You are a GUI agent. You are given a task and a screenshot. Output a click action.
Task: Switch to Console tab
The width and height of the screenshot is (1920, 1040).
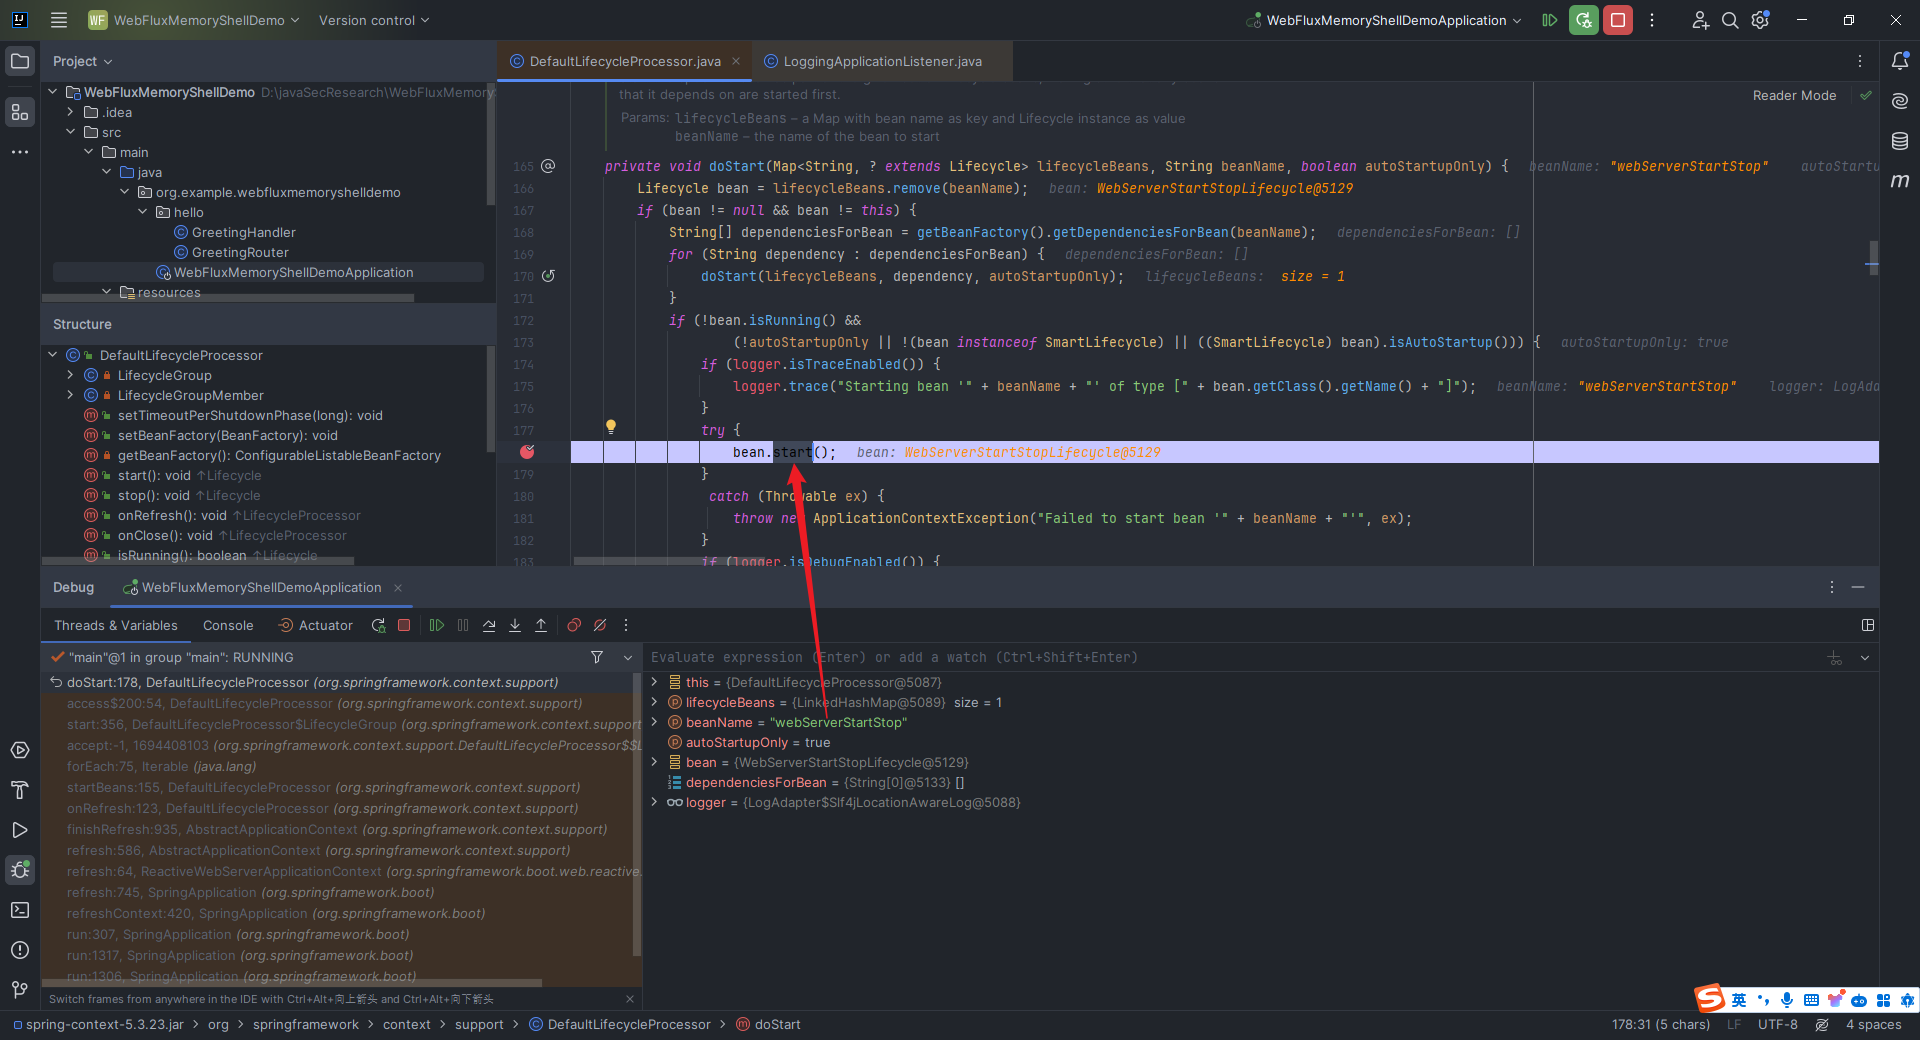pos(228,625)
